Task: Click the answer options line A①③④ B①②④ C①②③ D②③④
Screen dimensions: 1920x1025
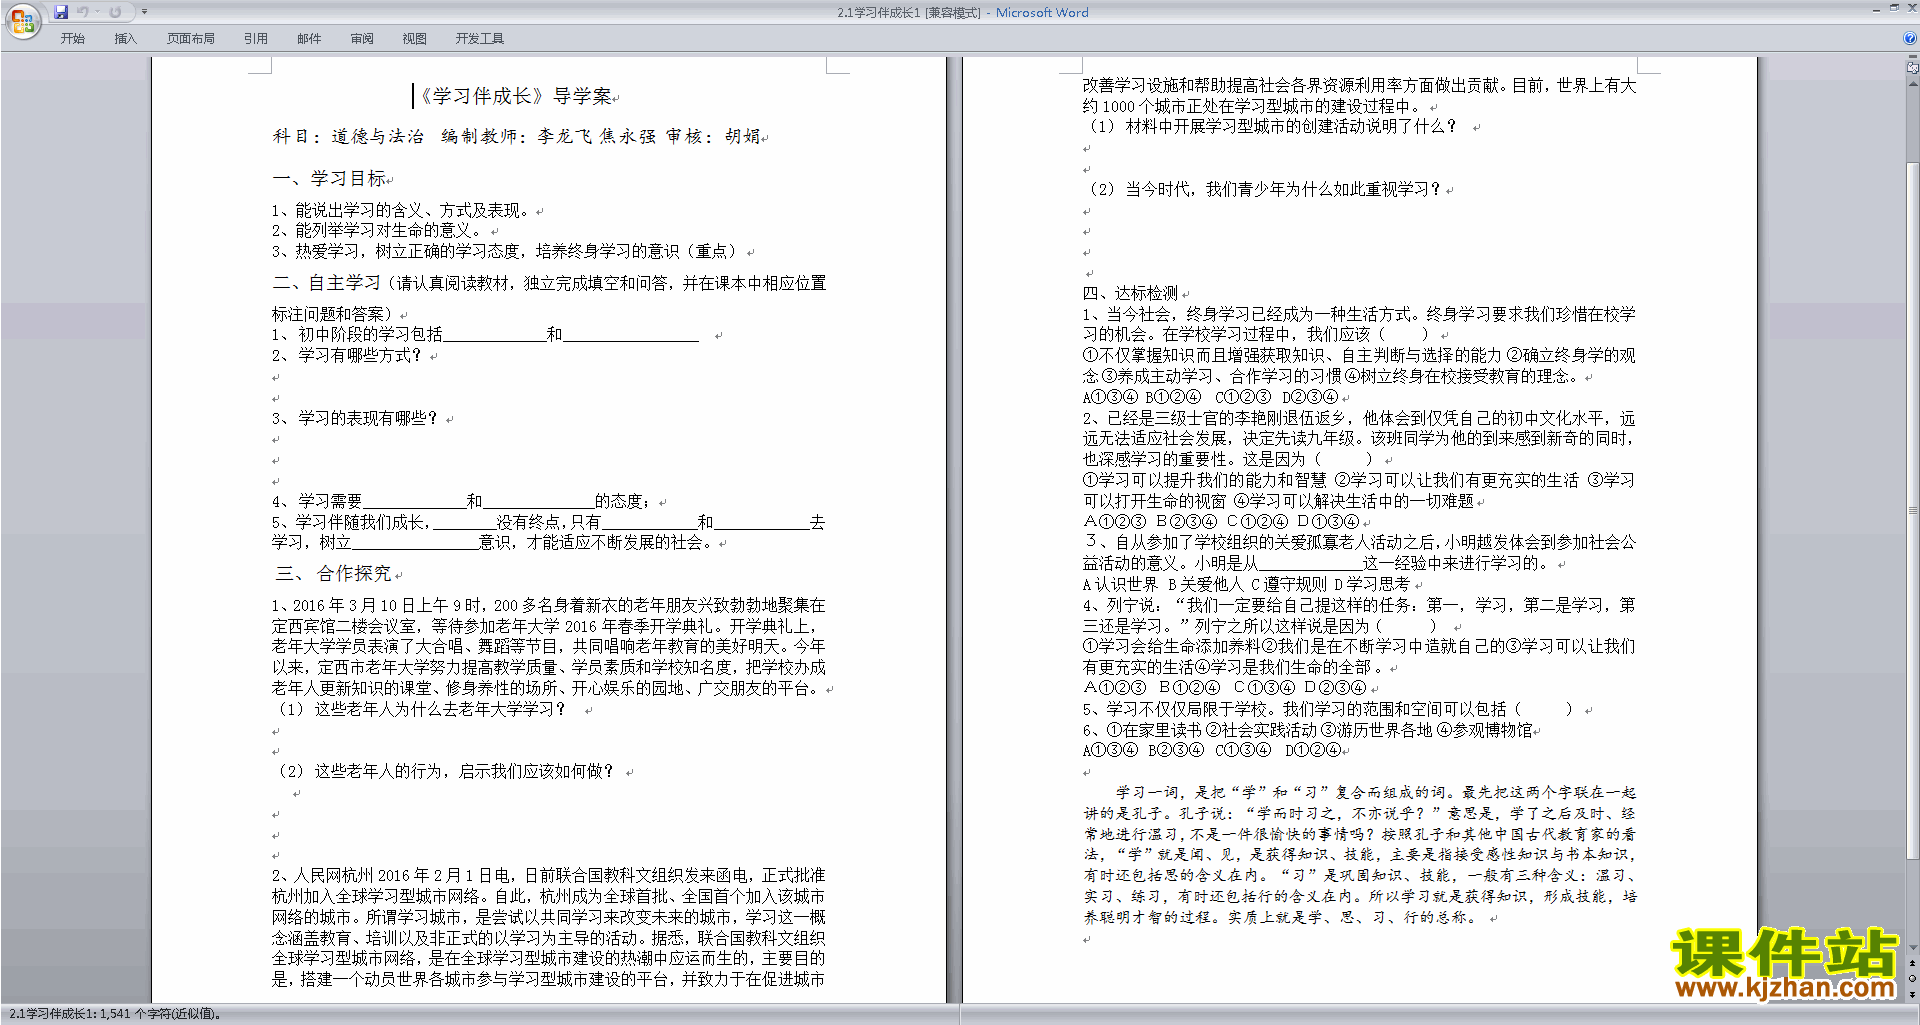Action: 1210,397
